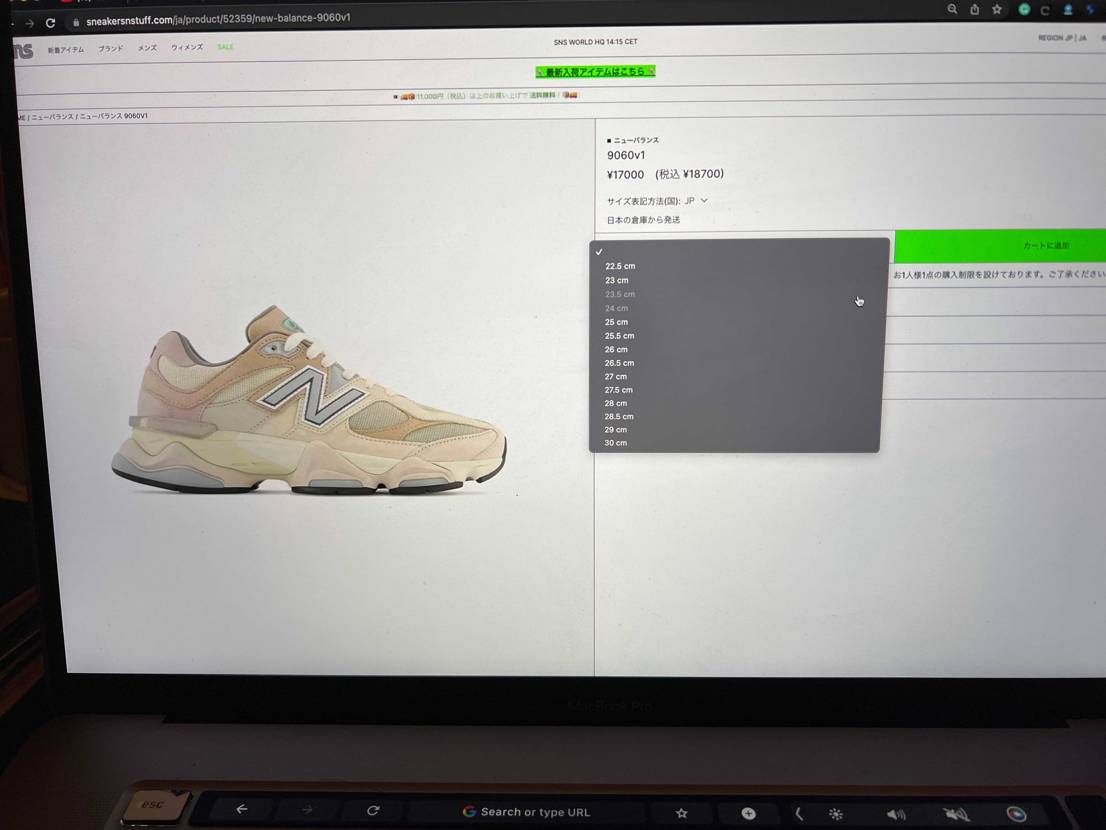1106x830 pixels.
Task: Click 日本の倉庫から発送 text
Action: click(x=643, y=220)
